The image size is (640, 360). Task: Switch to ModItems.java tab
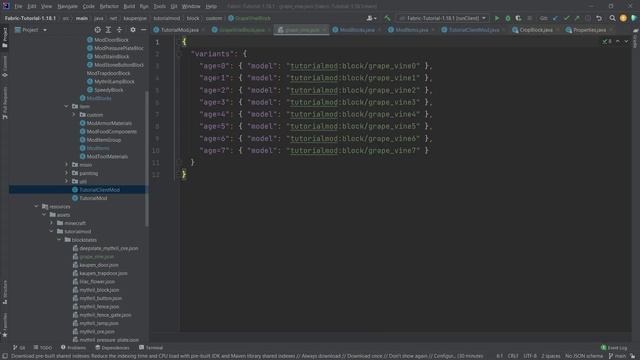411,30
